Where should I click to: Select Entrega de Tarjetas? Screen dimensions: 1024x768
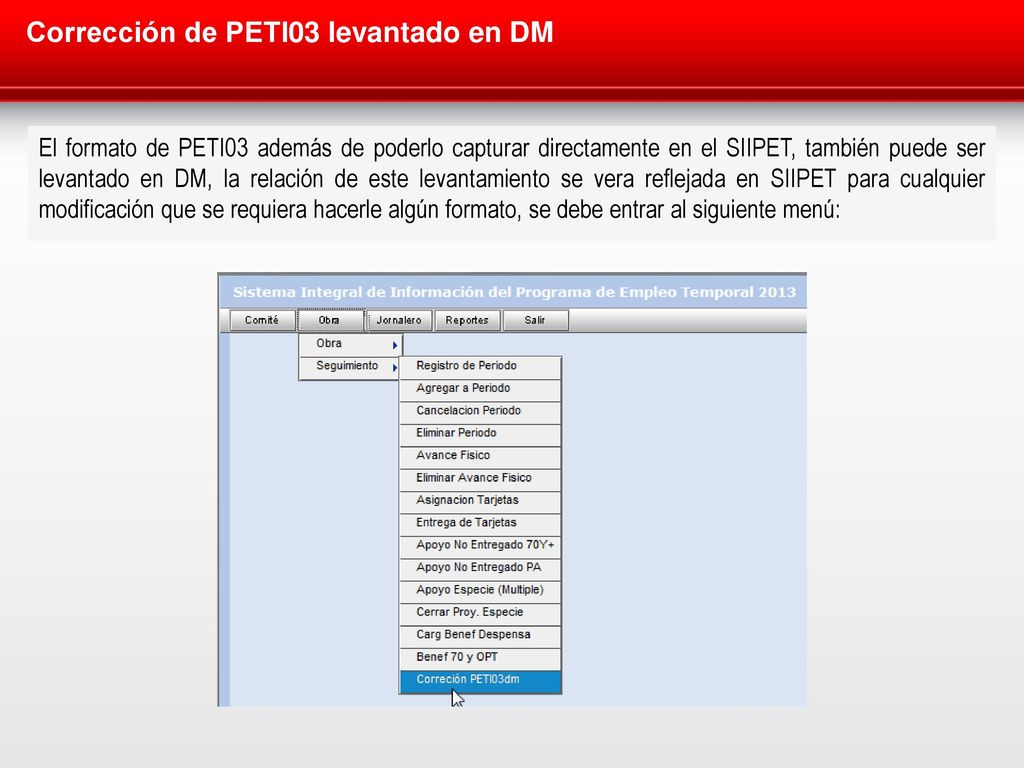click(x=480, y=523)
